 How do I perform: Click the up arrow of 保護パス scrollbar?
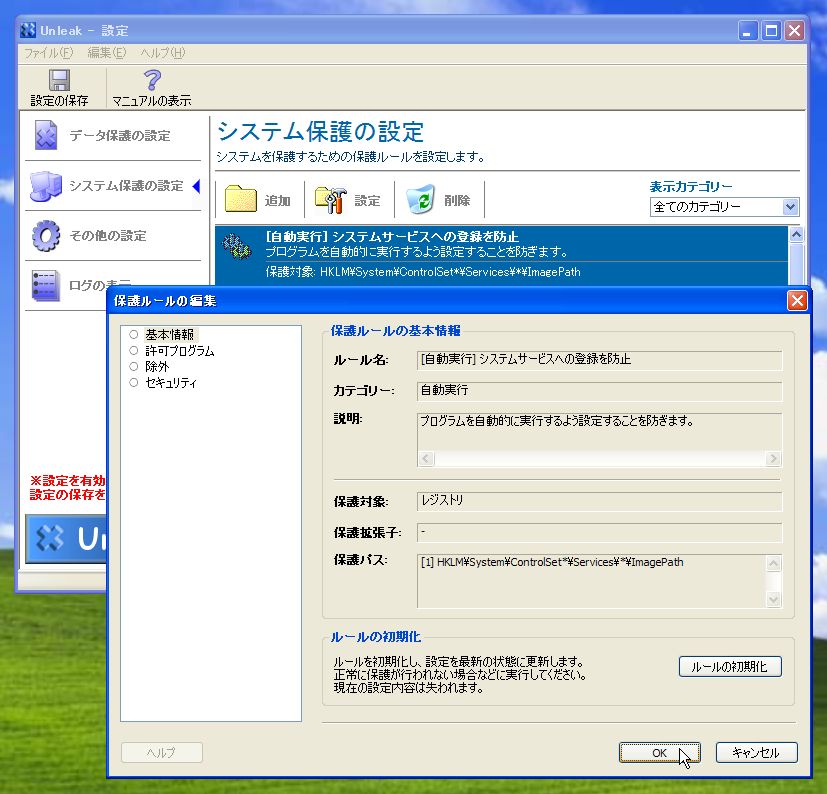(x=773, y=563)
